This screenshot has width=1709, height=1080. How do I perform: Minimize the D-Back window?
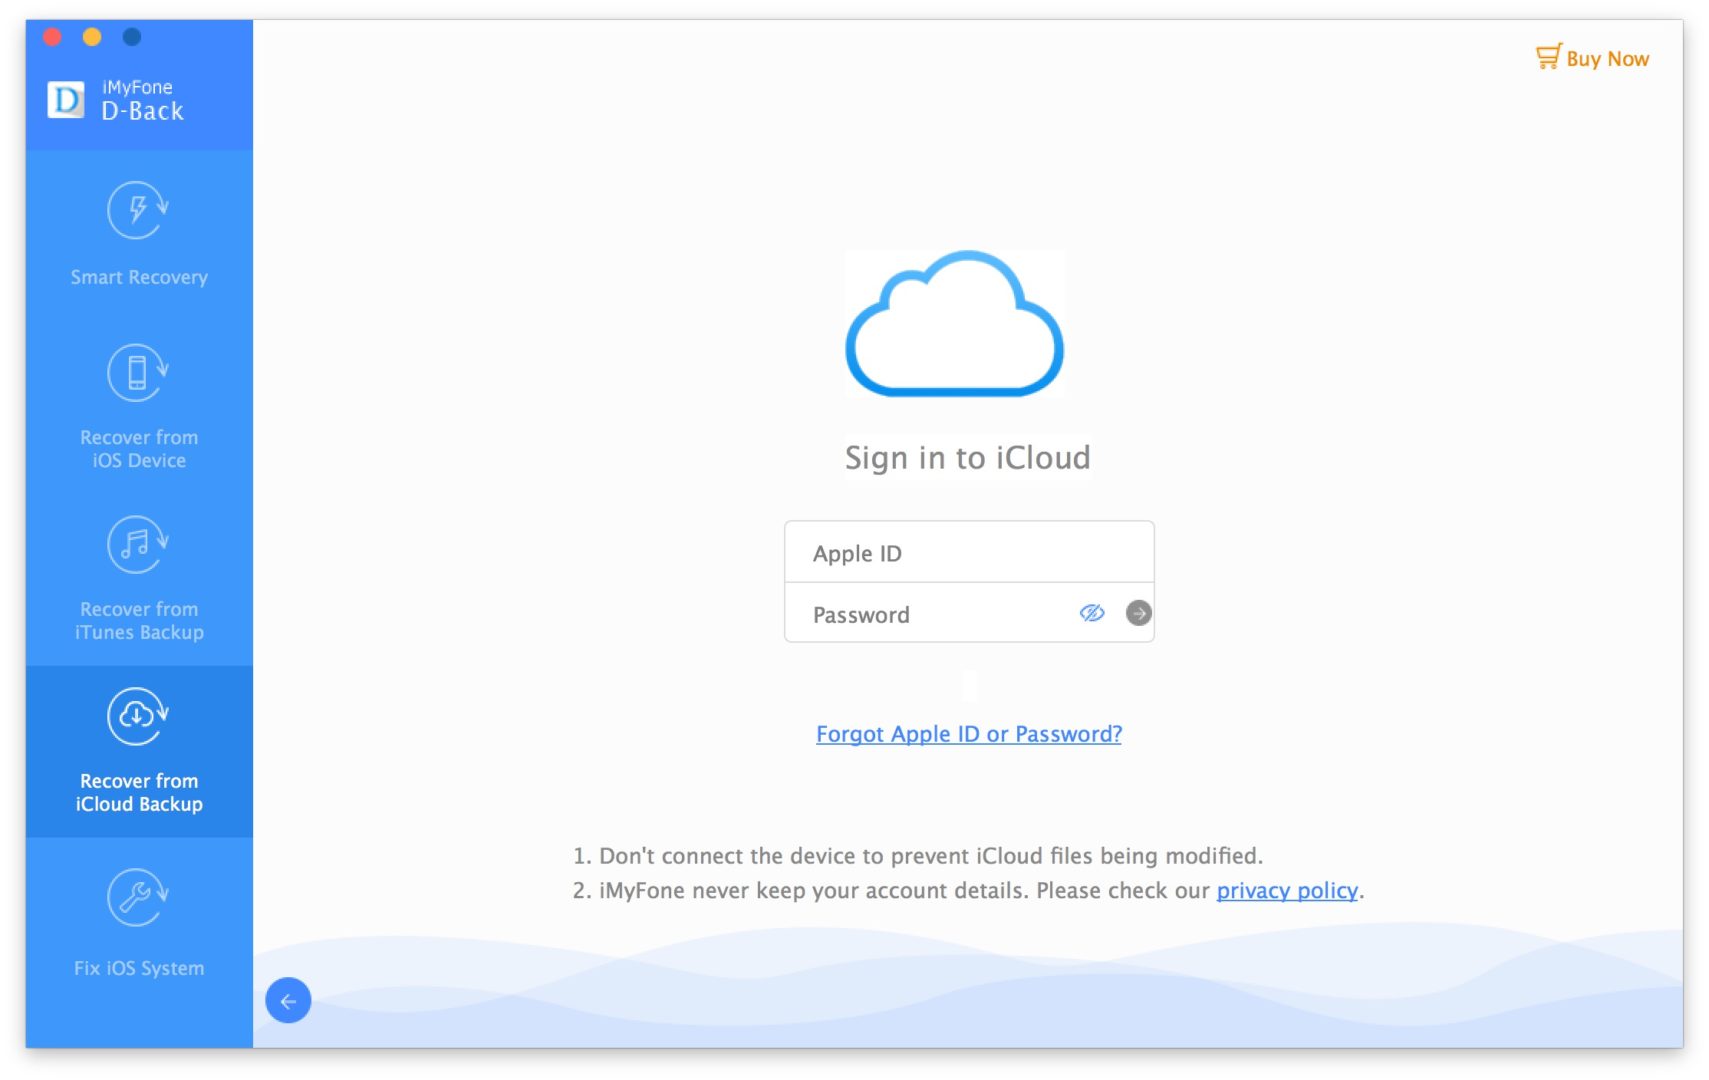(92, 37)
